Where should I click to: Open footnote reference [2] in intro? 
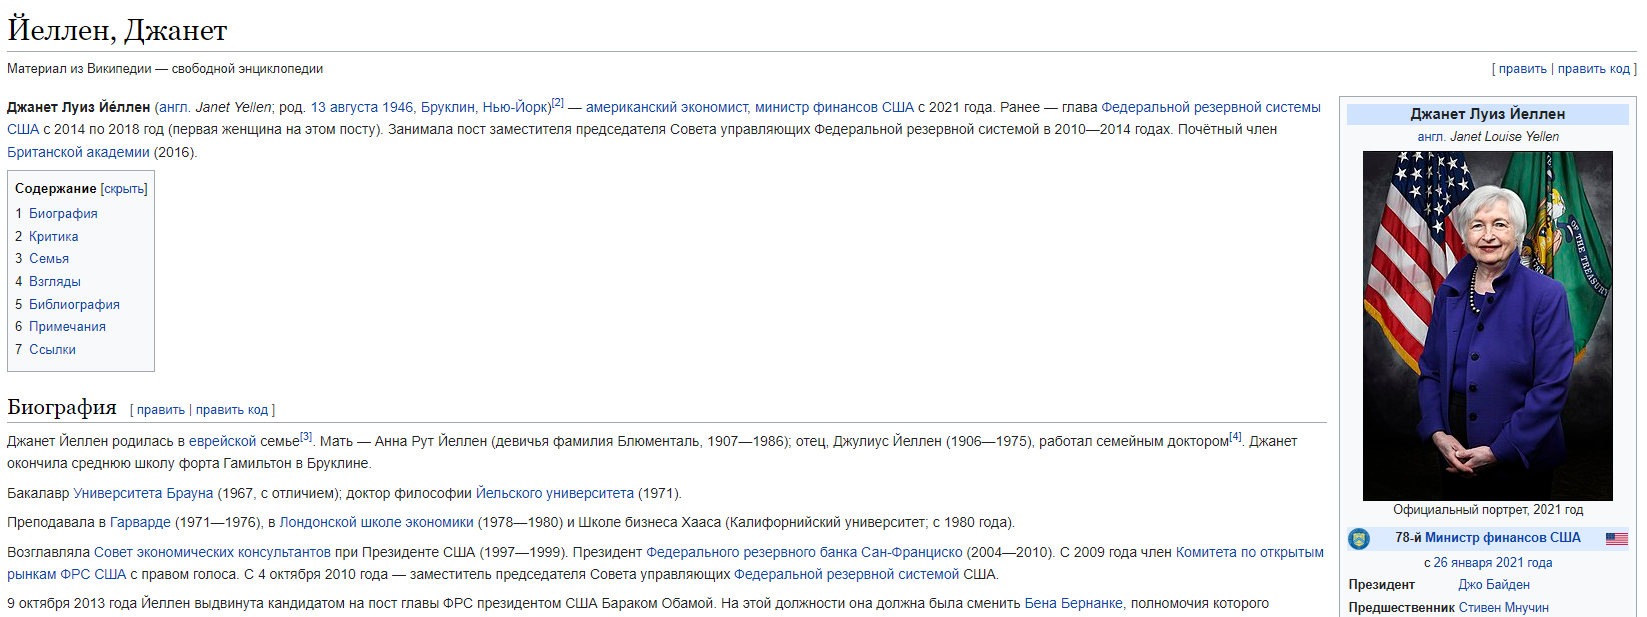tap(558, 103)
